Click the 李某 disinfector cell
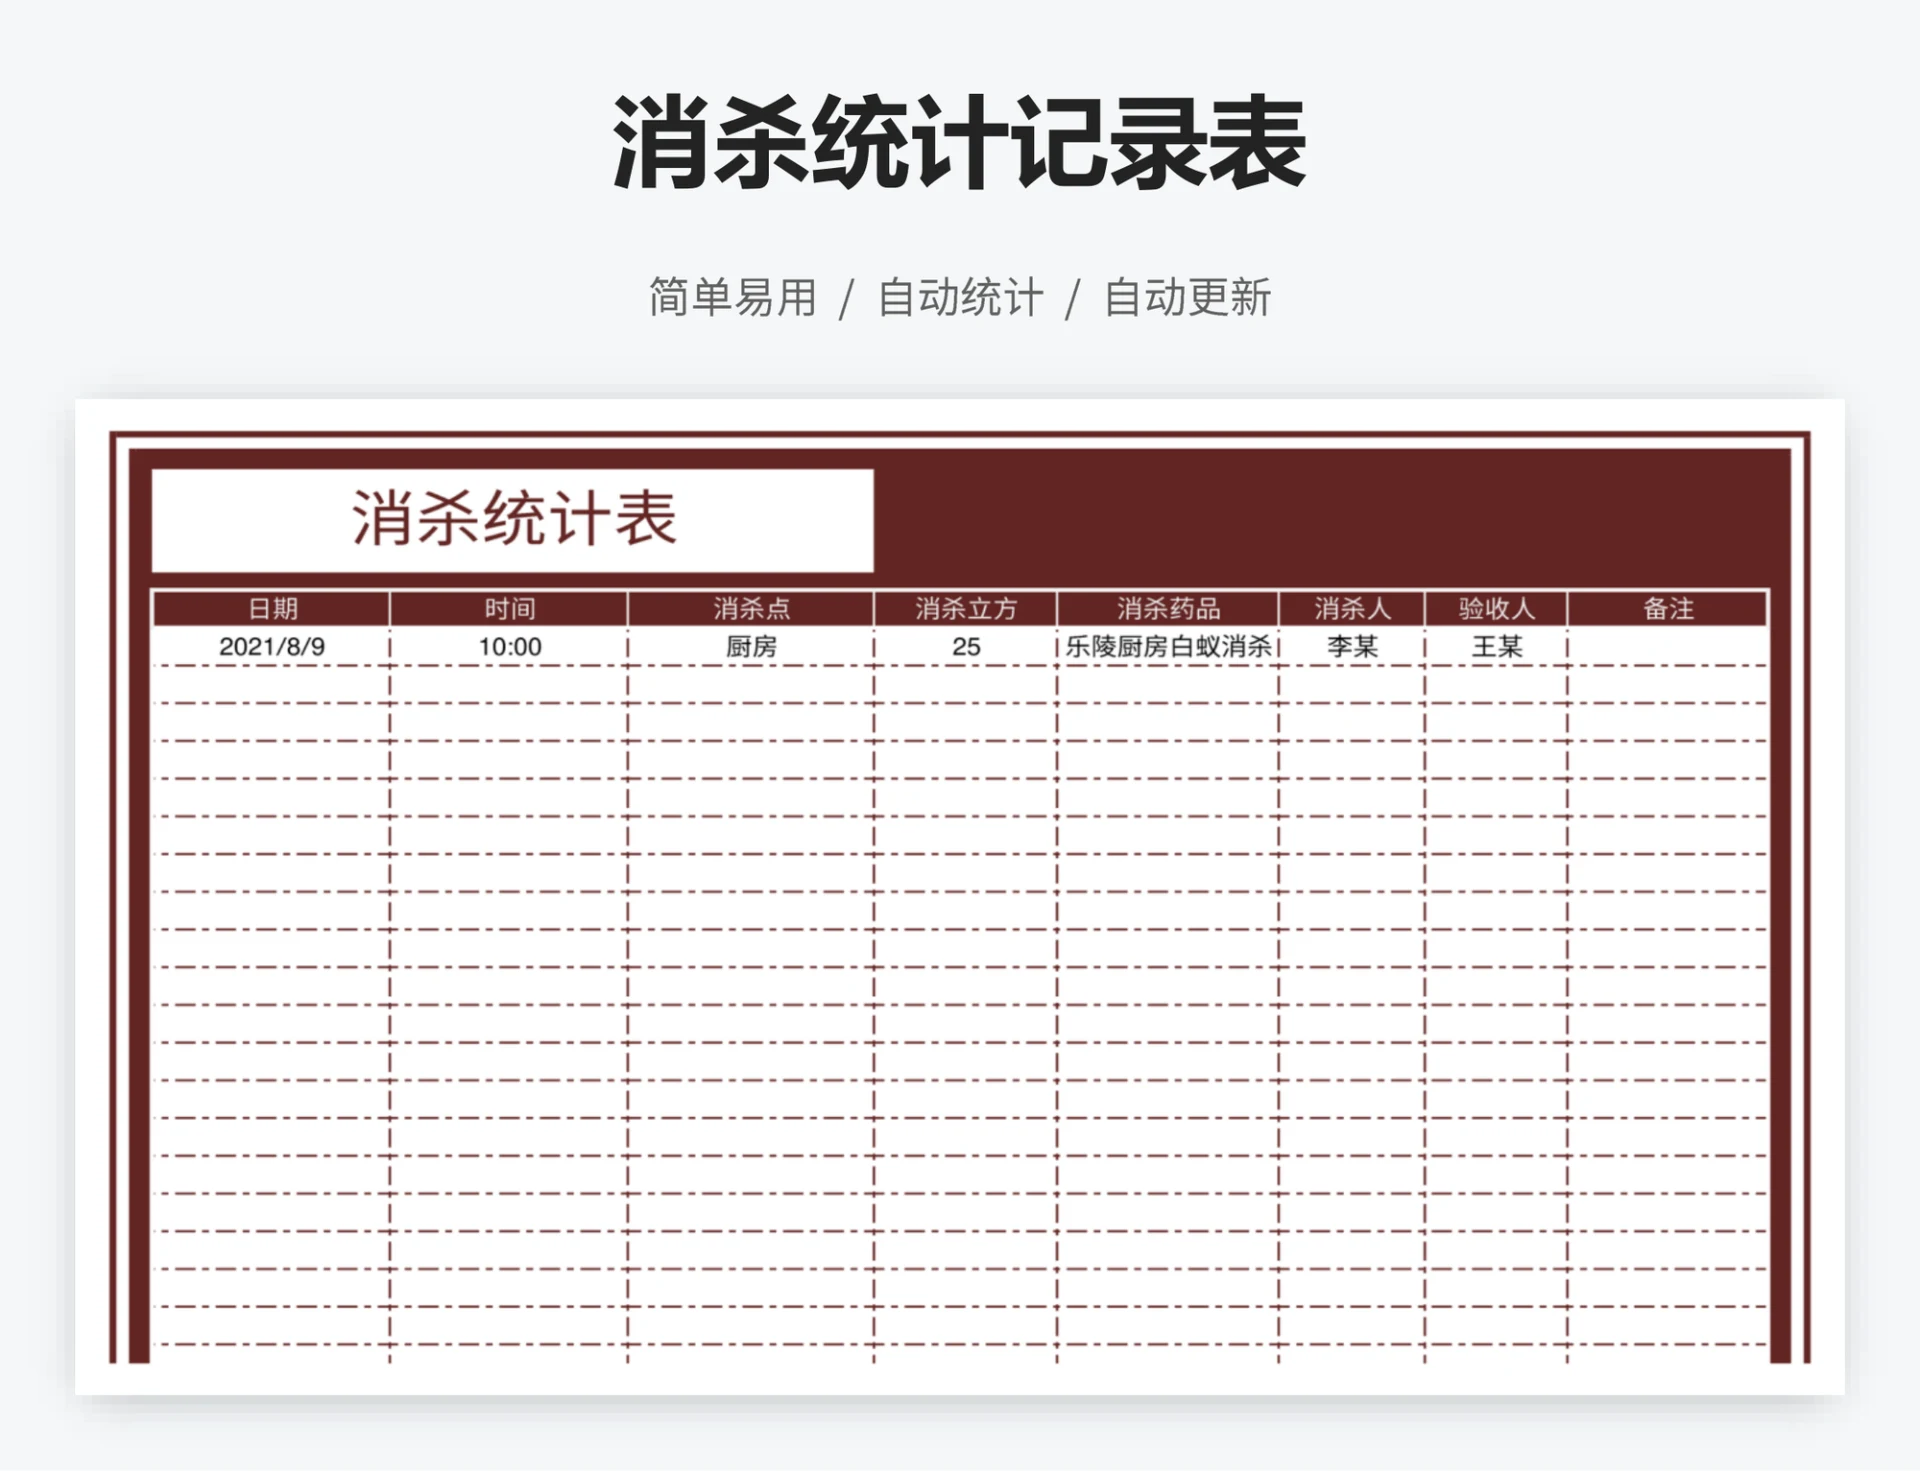Image resolution: width=1920 pixels, height=1471 pixels. [1352, 646]
